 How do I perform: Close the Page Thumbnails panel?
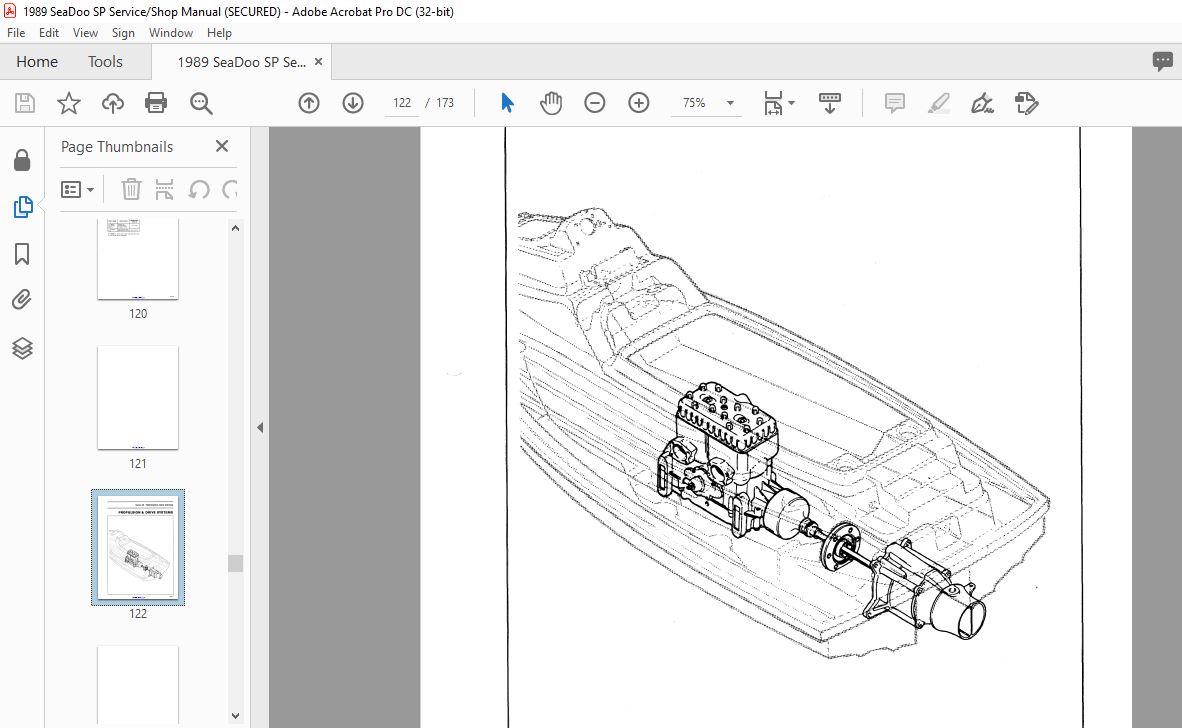tap(222, 146)
